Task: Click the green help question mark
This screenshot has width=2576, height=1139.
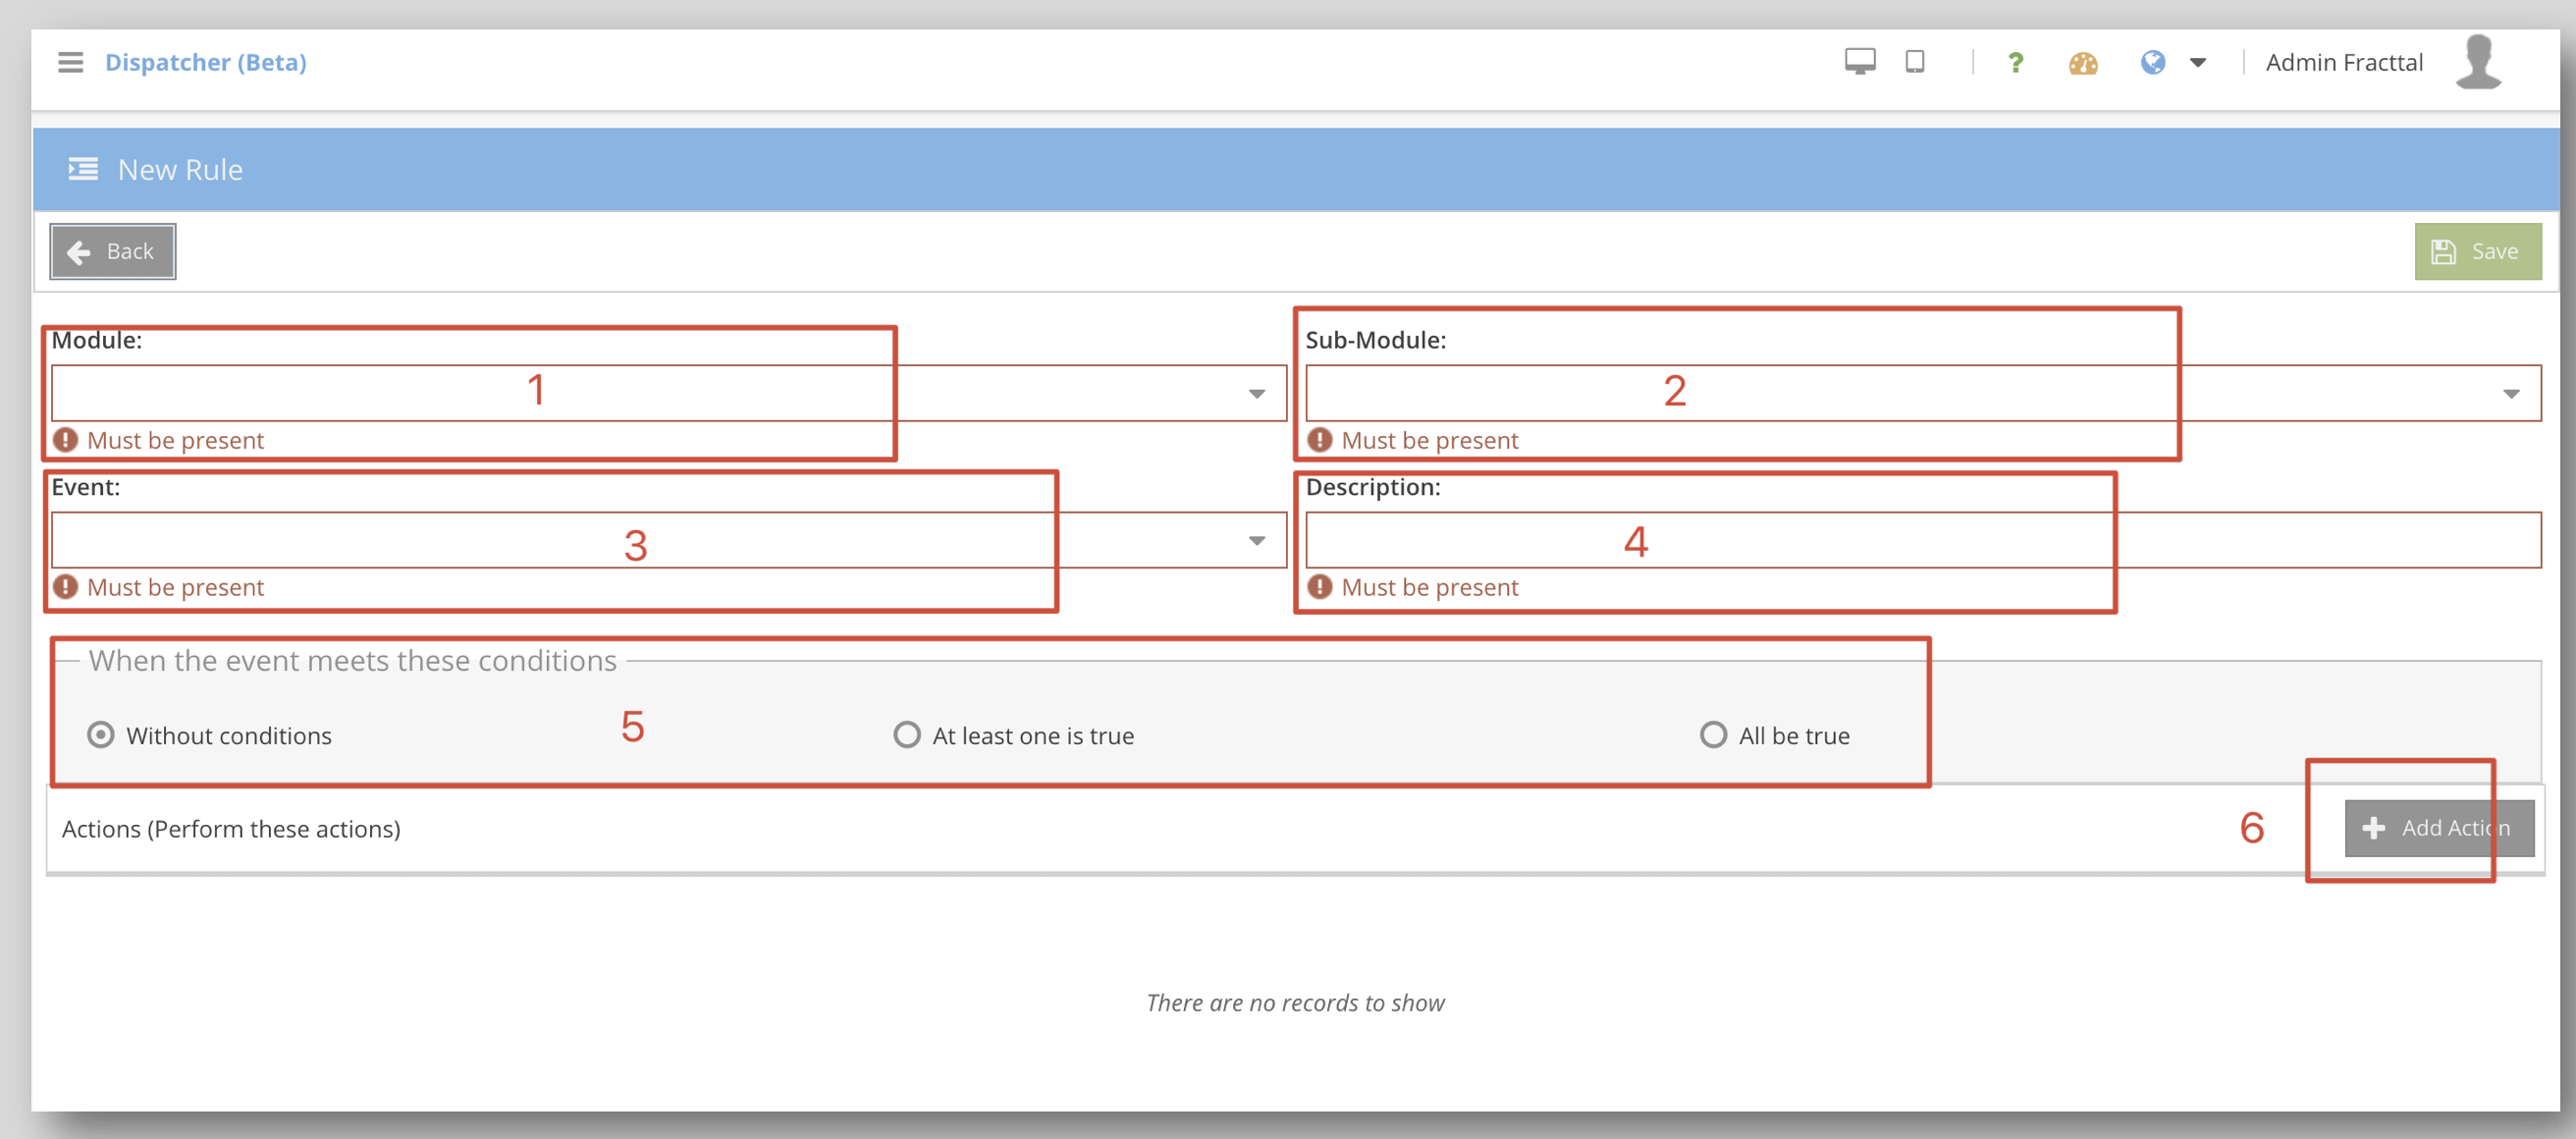Action: pyautogui.click(x=2015, y=63)
